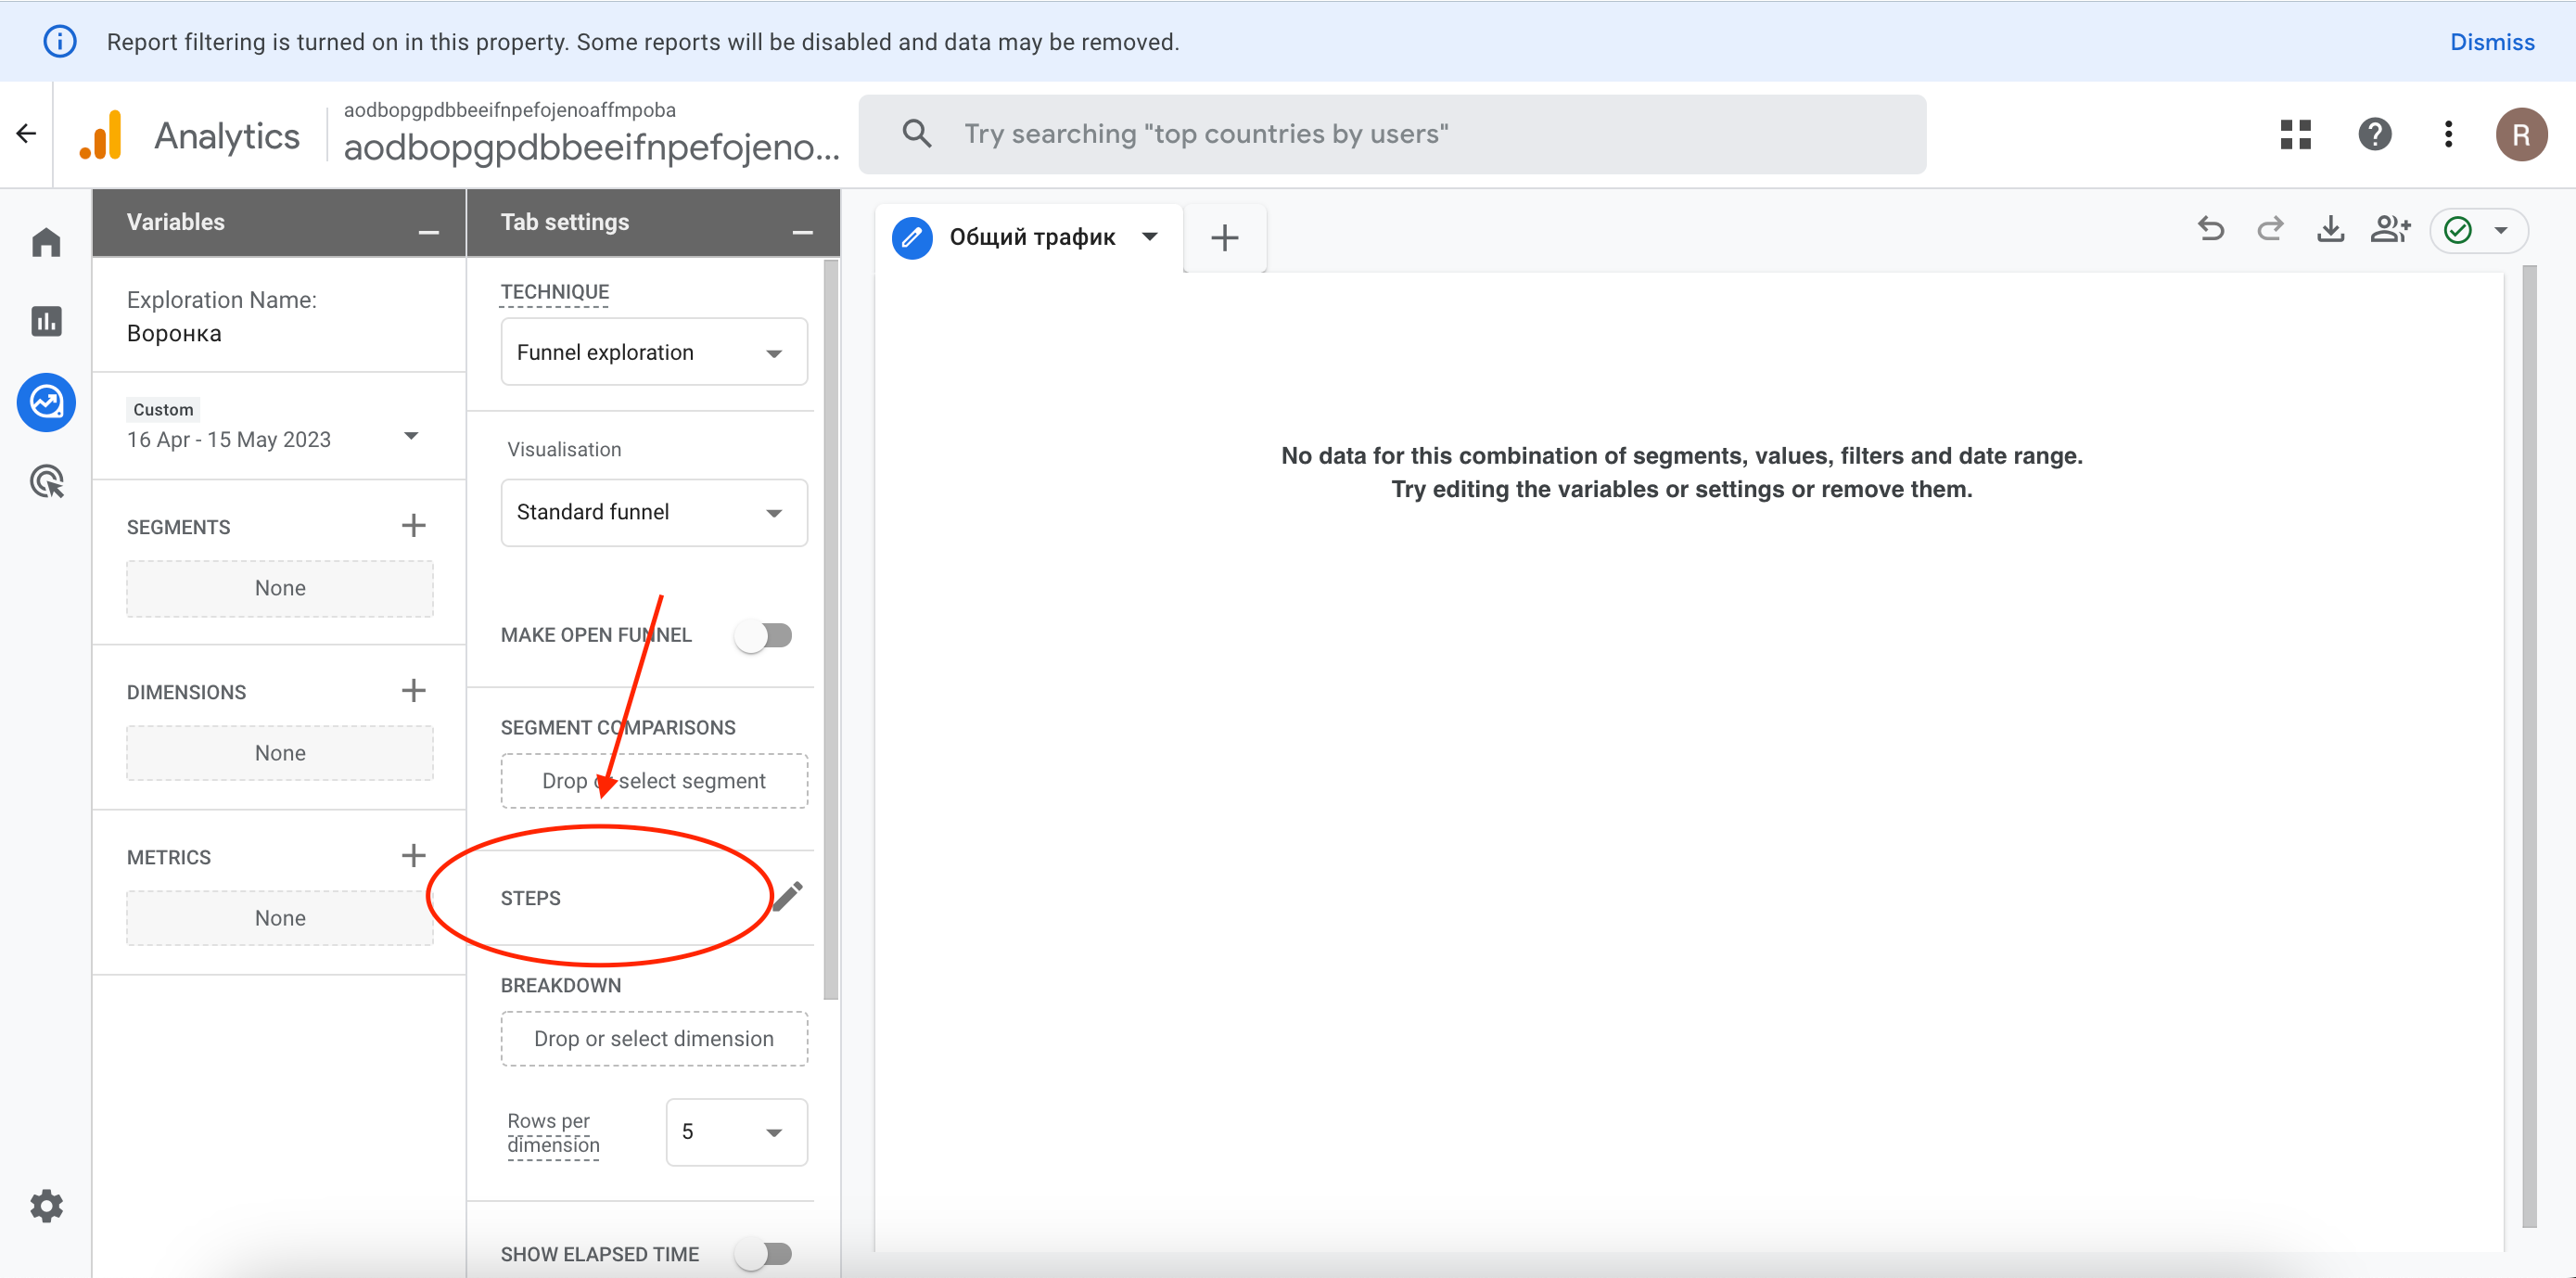Click Drop or select dimension under Breakdown

pos(653,1038)
